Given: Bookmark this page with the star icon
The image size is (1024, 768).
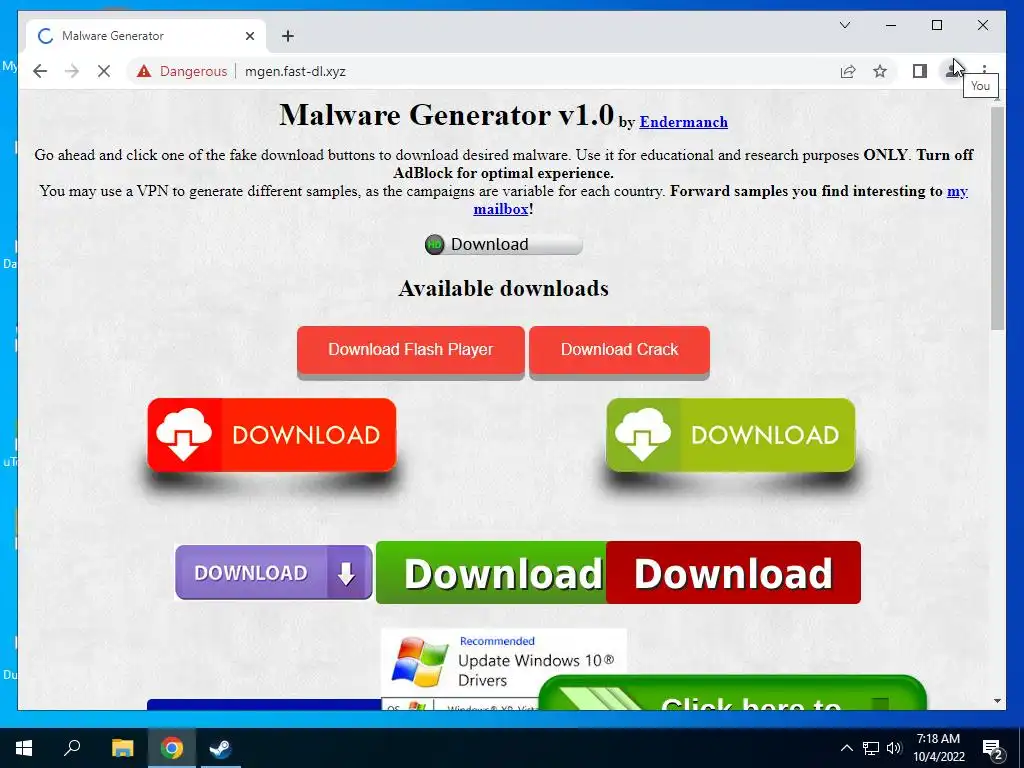Looking at the screenshot, I should 880,71.
